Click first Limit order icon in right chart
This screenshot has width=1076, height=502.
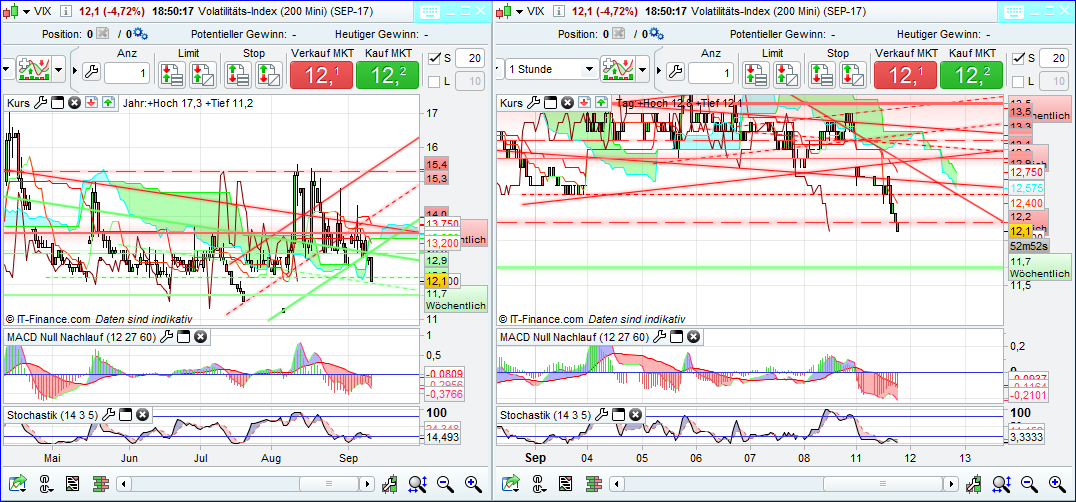(756, 74)
